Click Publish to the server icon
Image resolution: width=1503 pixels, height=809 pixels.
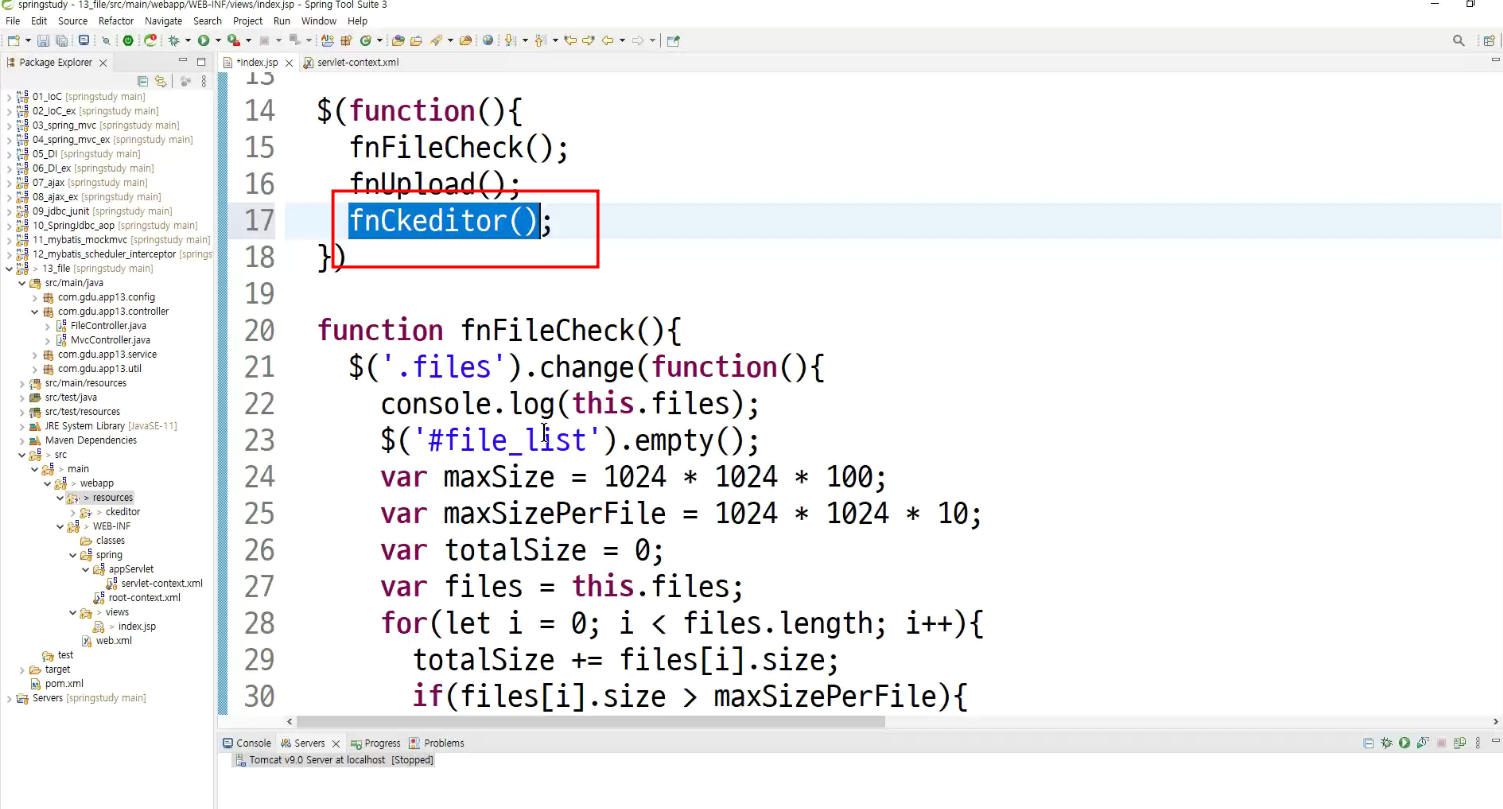pos(1459,743)
